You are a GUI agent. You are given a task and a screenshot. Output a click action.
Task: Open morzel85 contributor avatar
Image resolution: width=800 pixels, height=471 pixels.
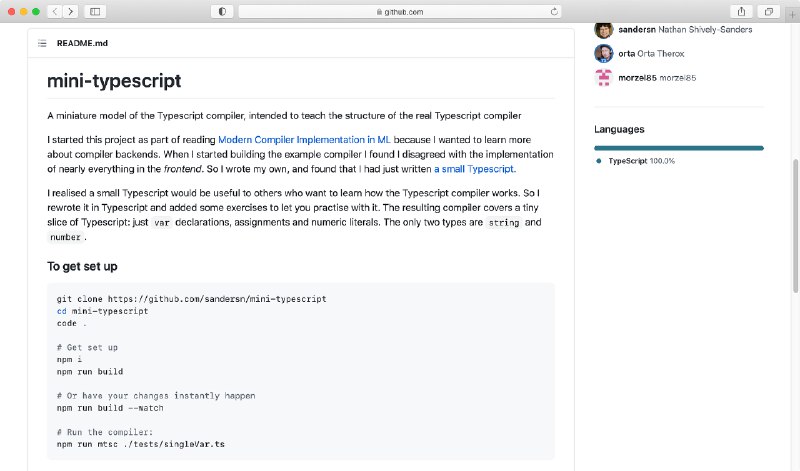point(604,78)
